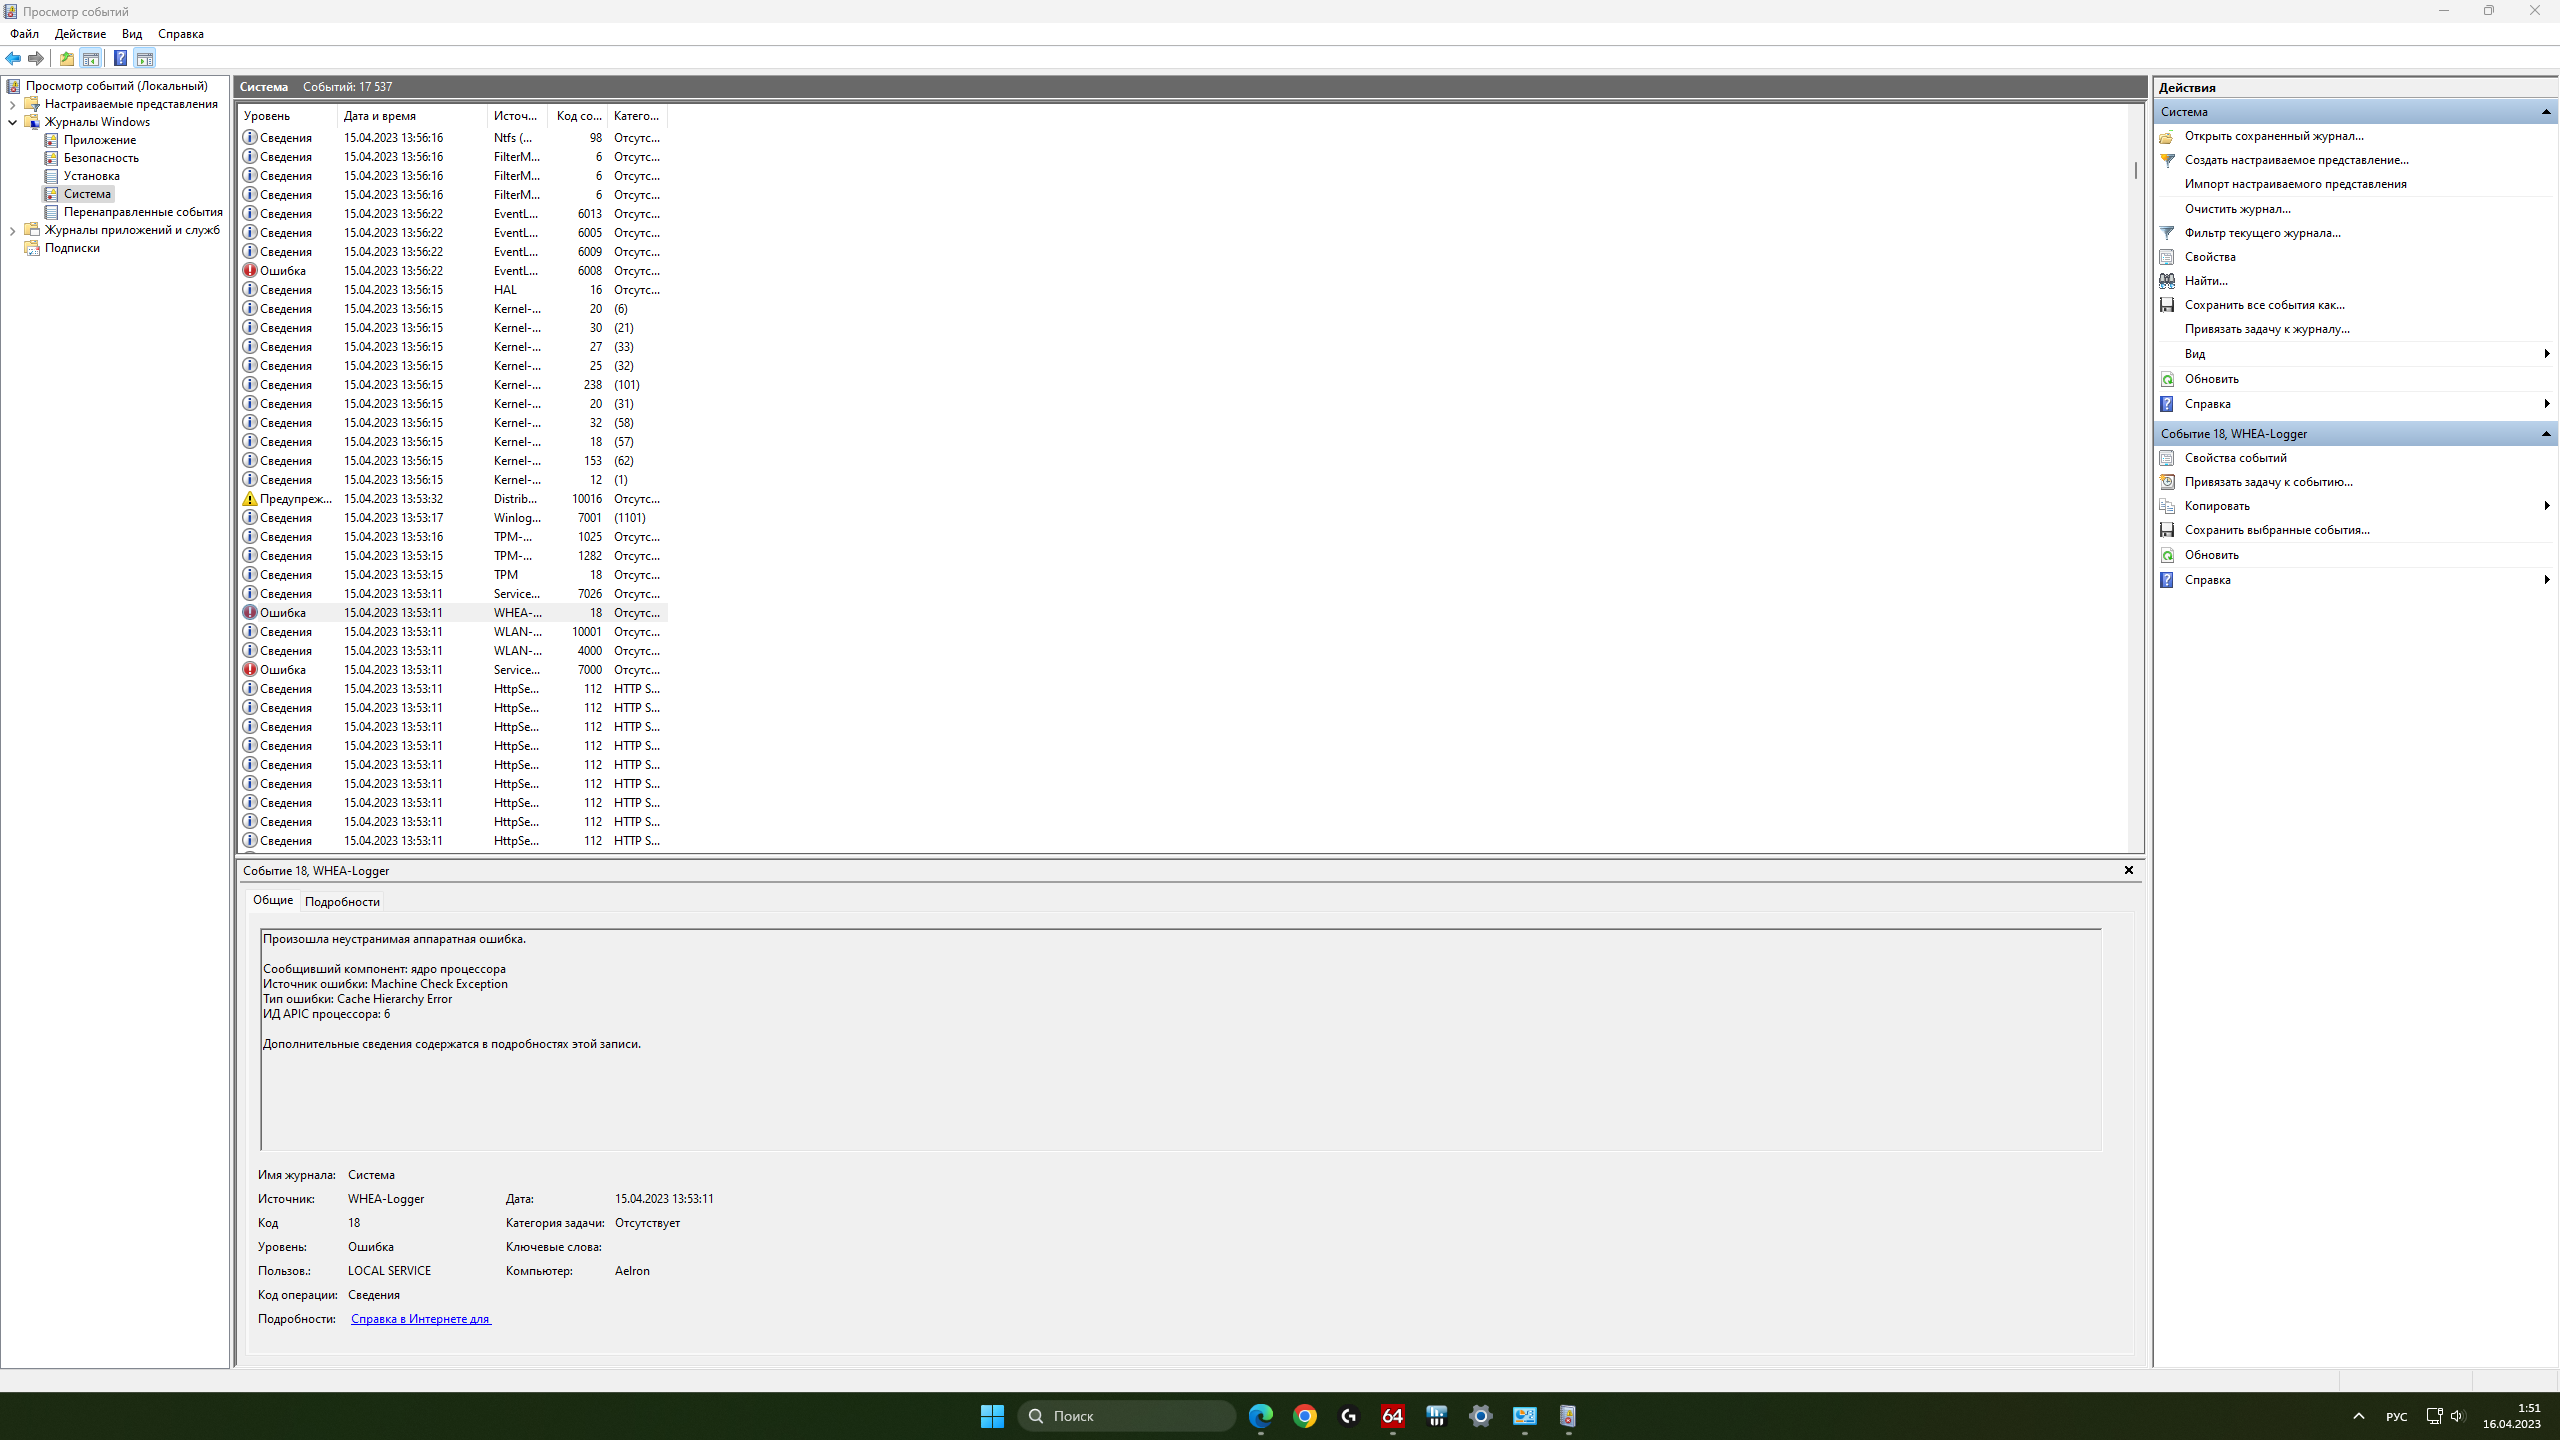Expand 'Настраиваемые представления' tree node
This screenshot has height=1440, width=2560.
pyautogui.click(x=12, y=104)
